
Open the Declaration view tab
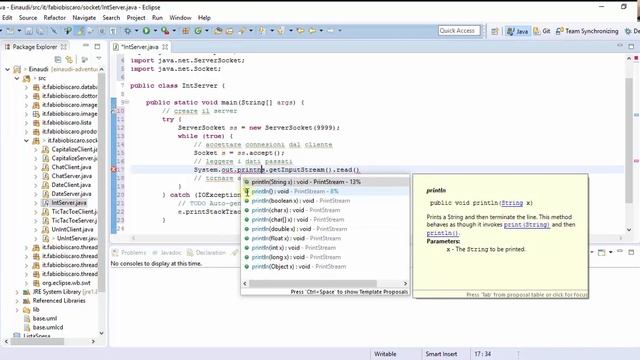[x=207, y=253]
